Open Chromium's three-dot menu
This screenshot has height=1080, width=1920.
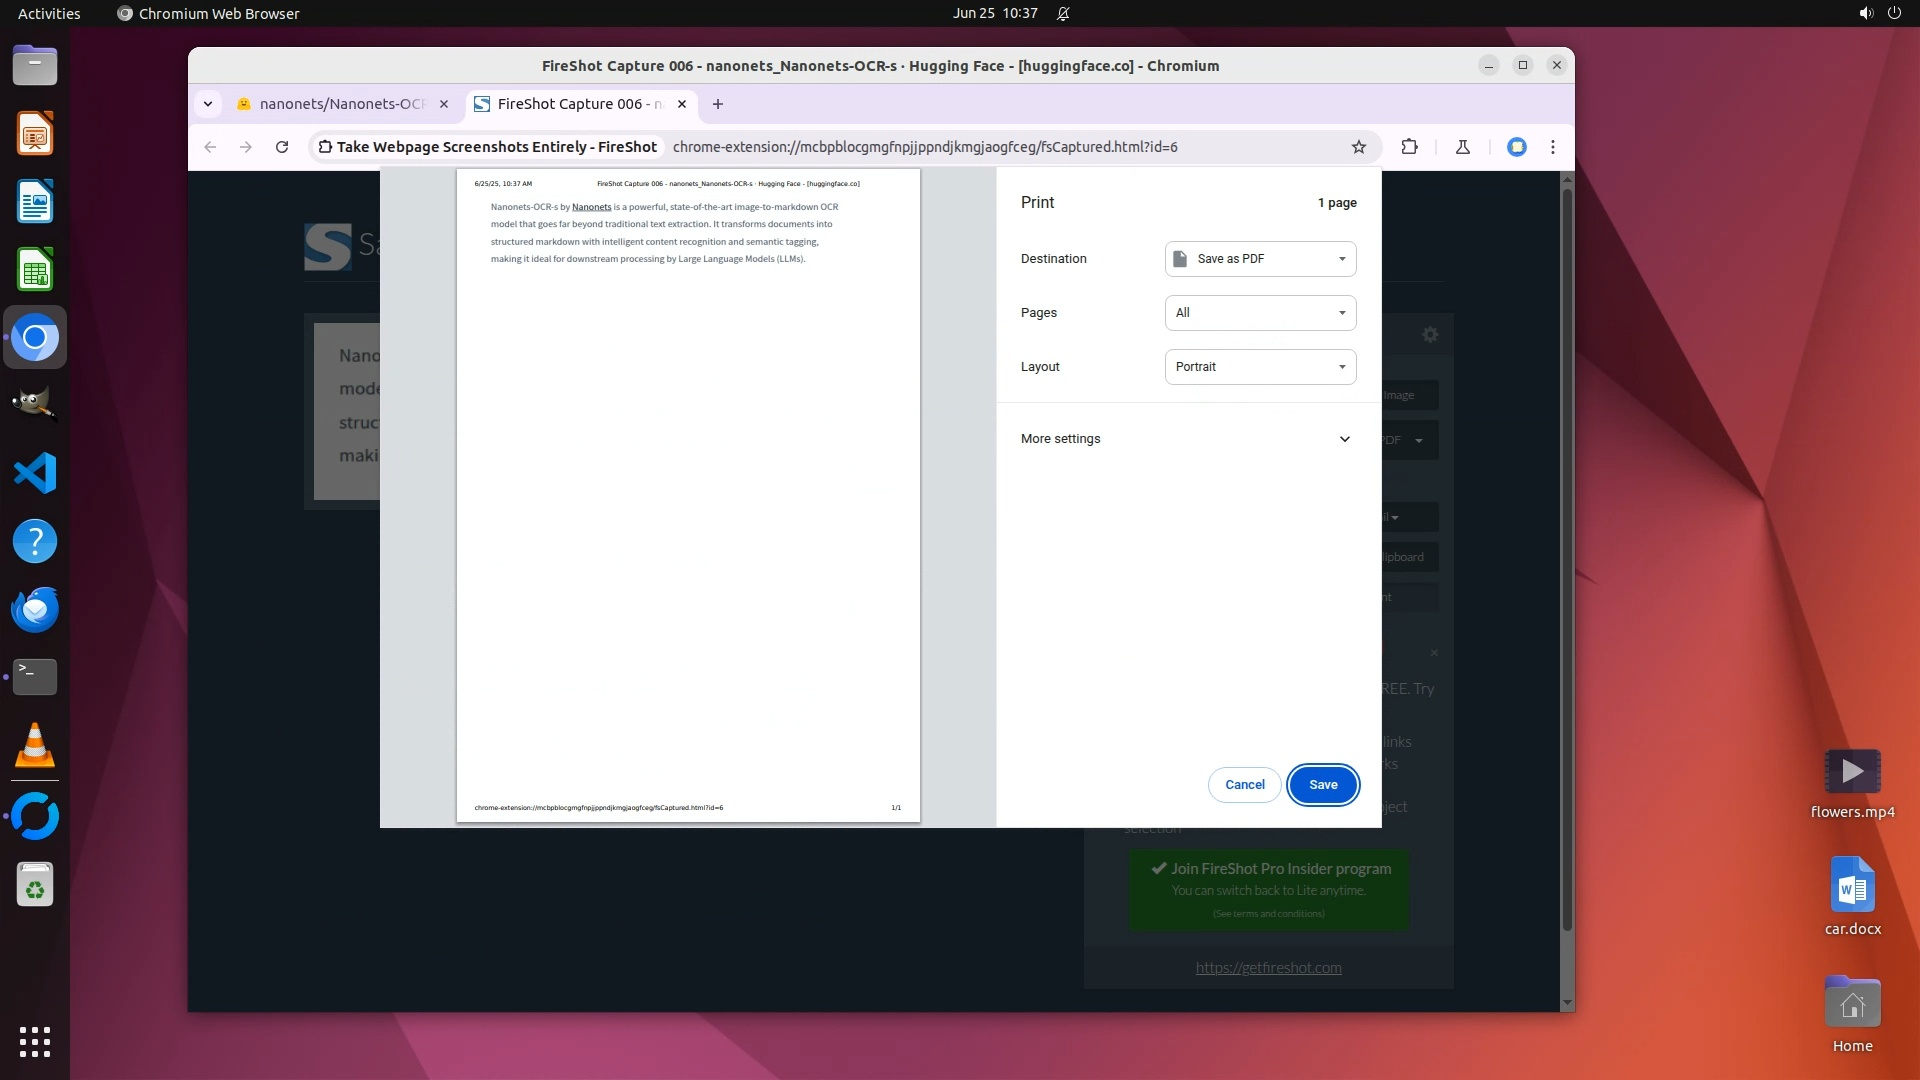tap(1552, 147)
